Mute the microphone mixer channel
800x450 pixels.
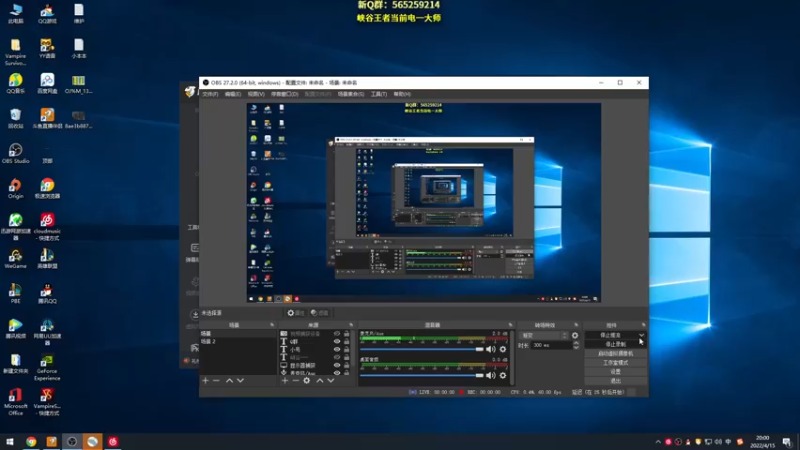tap(490, 349)
